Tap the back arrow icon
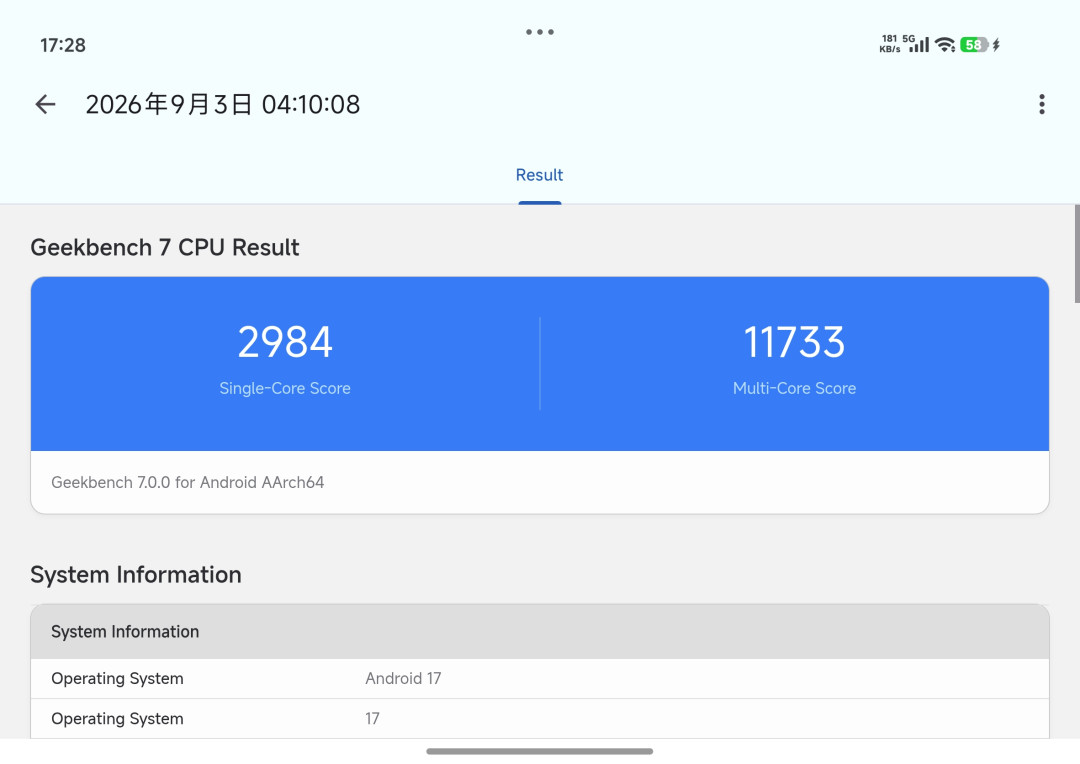The width and height of the screenshot is (1080, 764). 45,105
